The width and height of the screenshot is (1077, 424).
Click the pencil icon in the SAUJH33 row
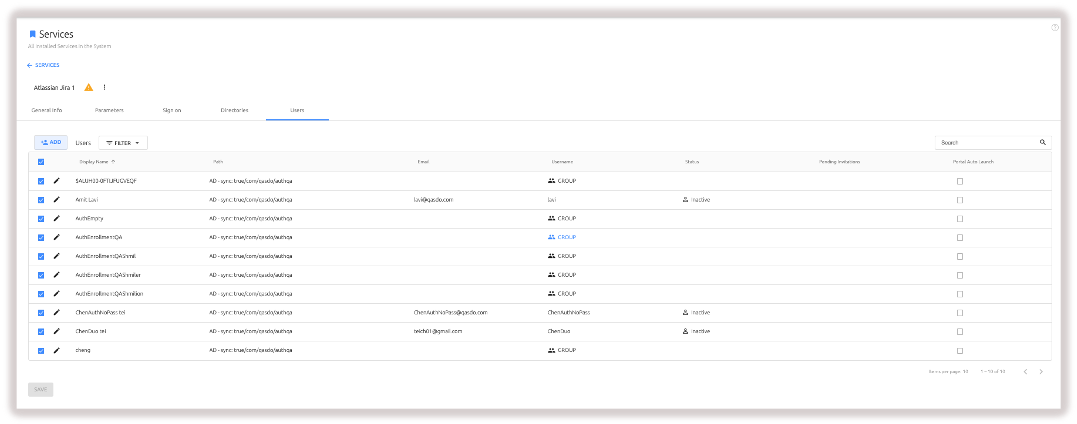coord(57,181)
